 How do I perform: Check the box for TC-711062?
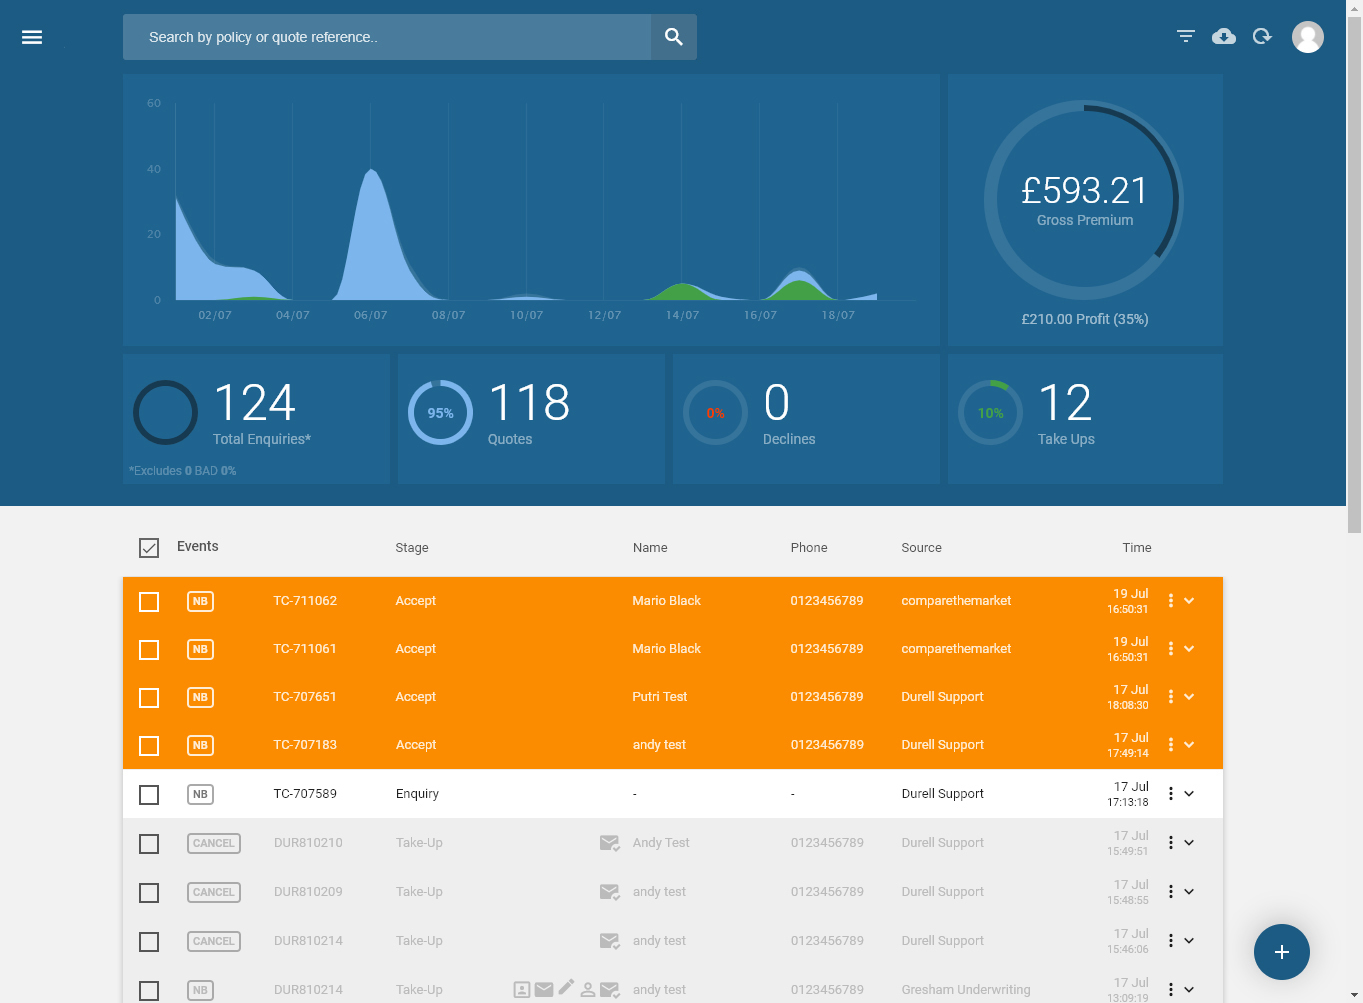[x=149, y=602]
